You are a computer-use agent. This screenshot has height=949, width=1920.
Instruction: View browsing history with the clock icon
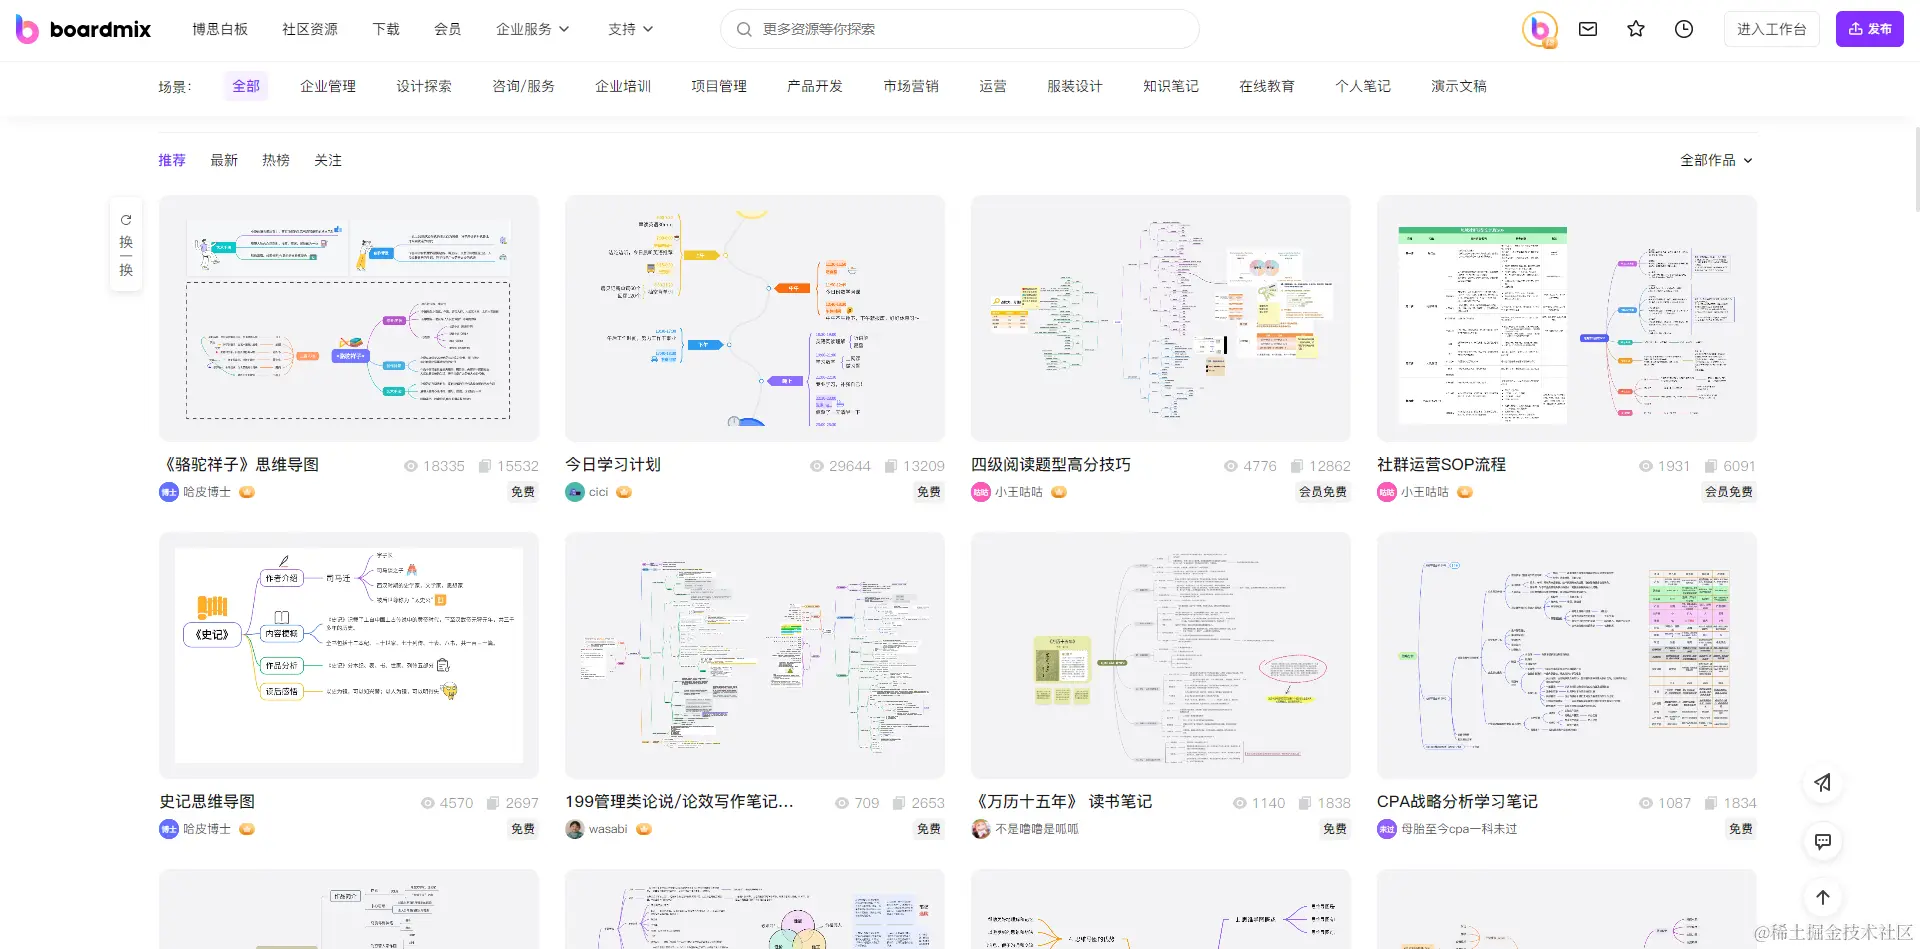1683,29
